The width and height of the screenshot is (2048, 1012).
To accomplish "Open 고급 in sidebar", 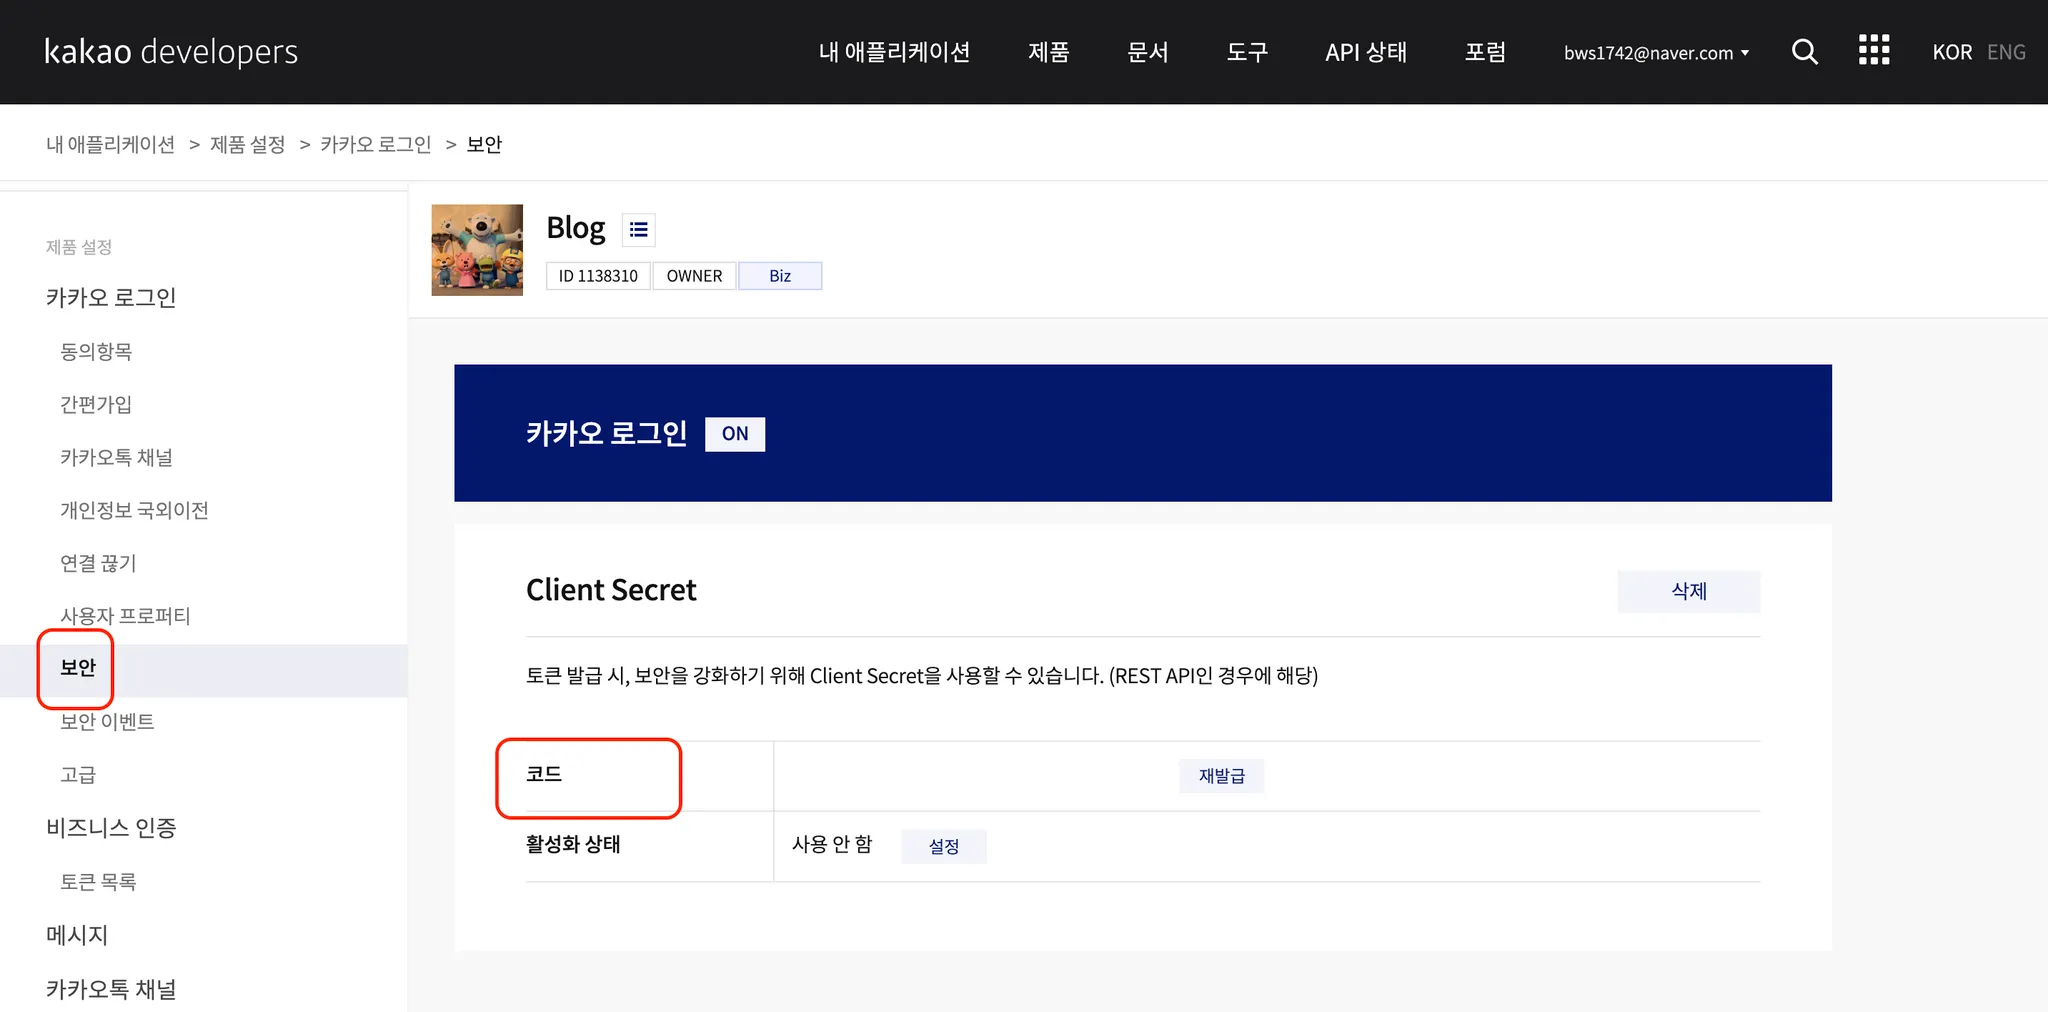I will [x=78, y=775].
